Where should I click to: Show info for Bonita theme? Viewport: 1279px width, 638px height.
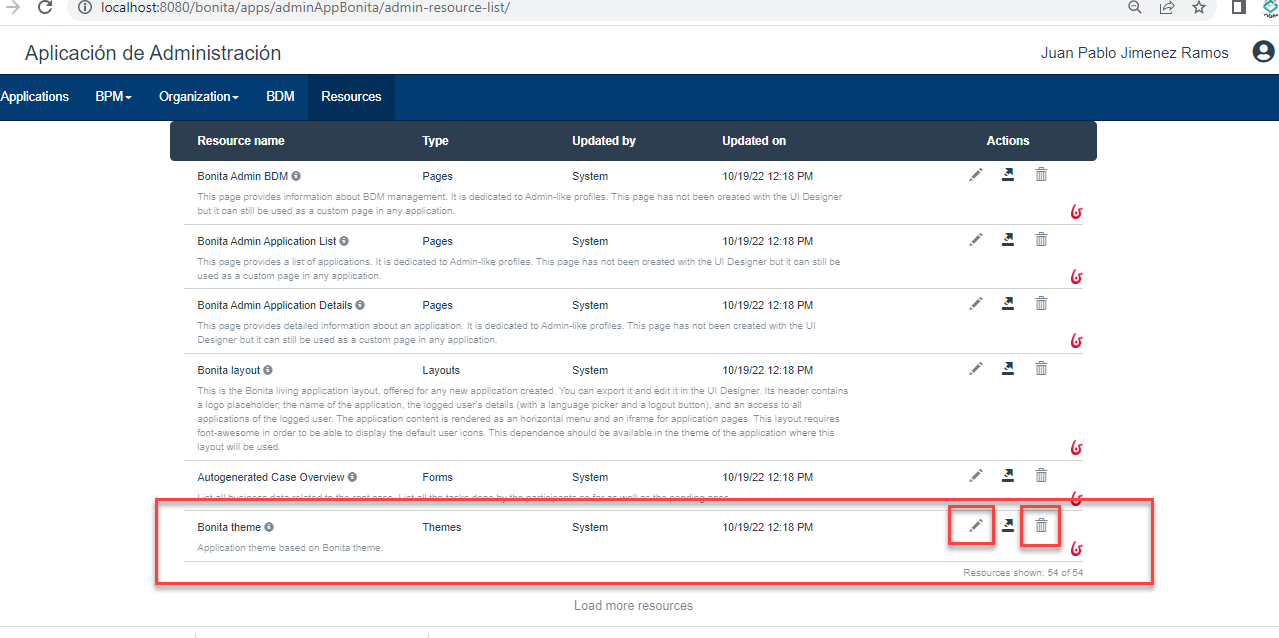(x=269, y=527)
